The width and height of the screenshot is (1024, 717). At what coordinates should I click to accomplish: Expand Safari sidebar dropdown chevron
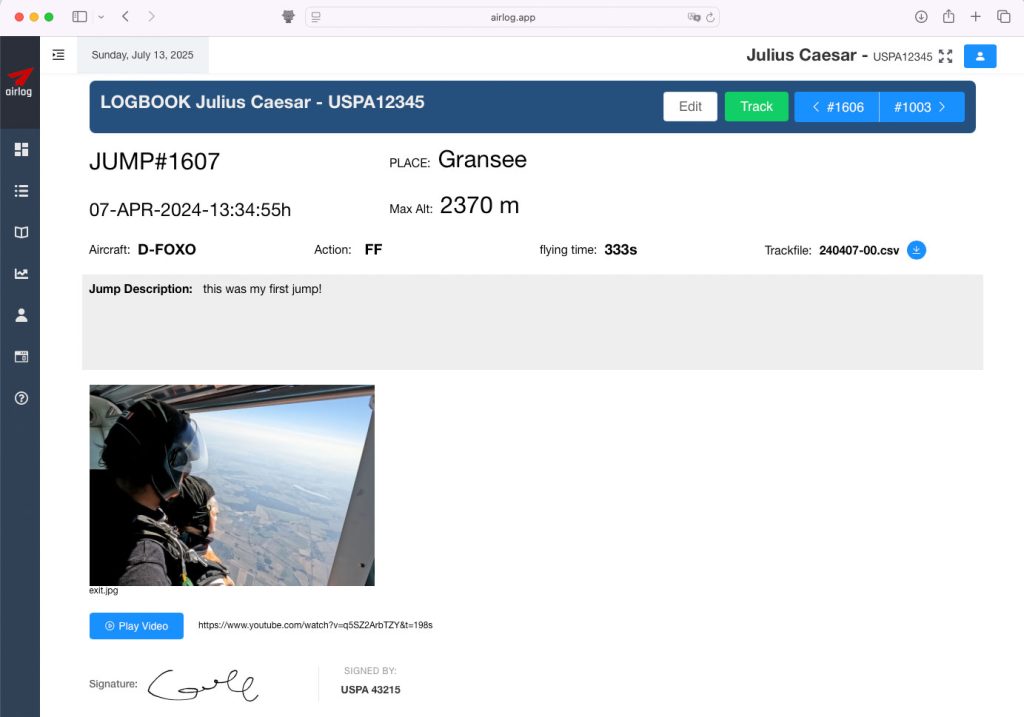point(101,17)
